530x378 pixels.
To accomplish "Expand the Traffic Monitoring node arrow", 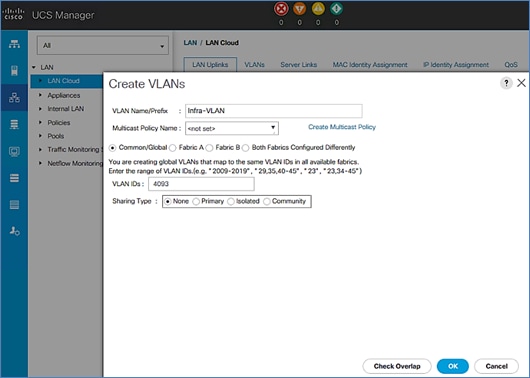I will pyautogui.click(x=41, y=149).
